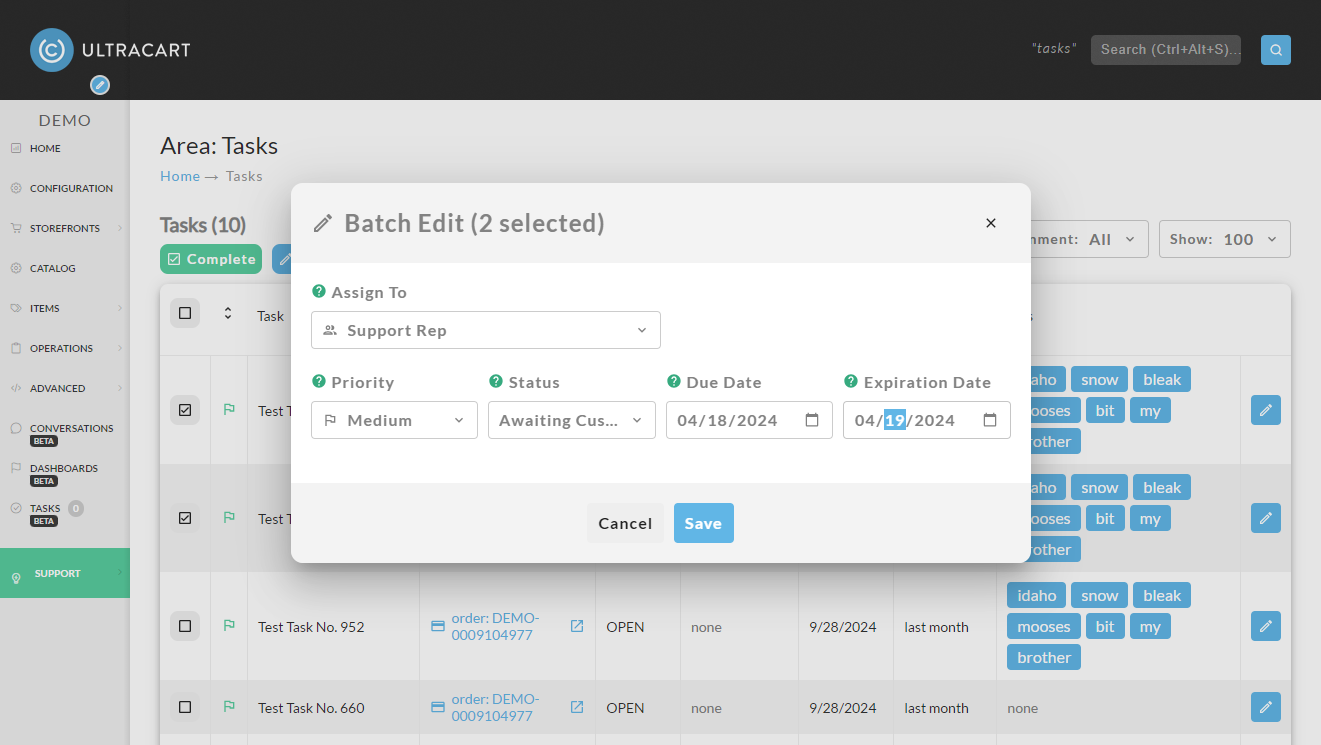Viewport: 1321px width, 745px height.
Task: Open order DEMO-0009104977 link for Task 952
Action: (x=495, y=626)
